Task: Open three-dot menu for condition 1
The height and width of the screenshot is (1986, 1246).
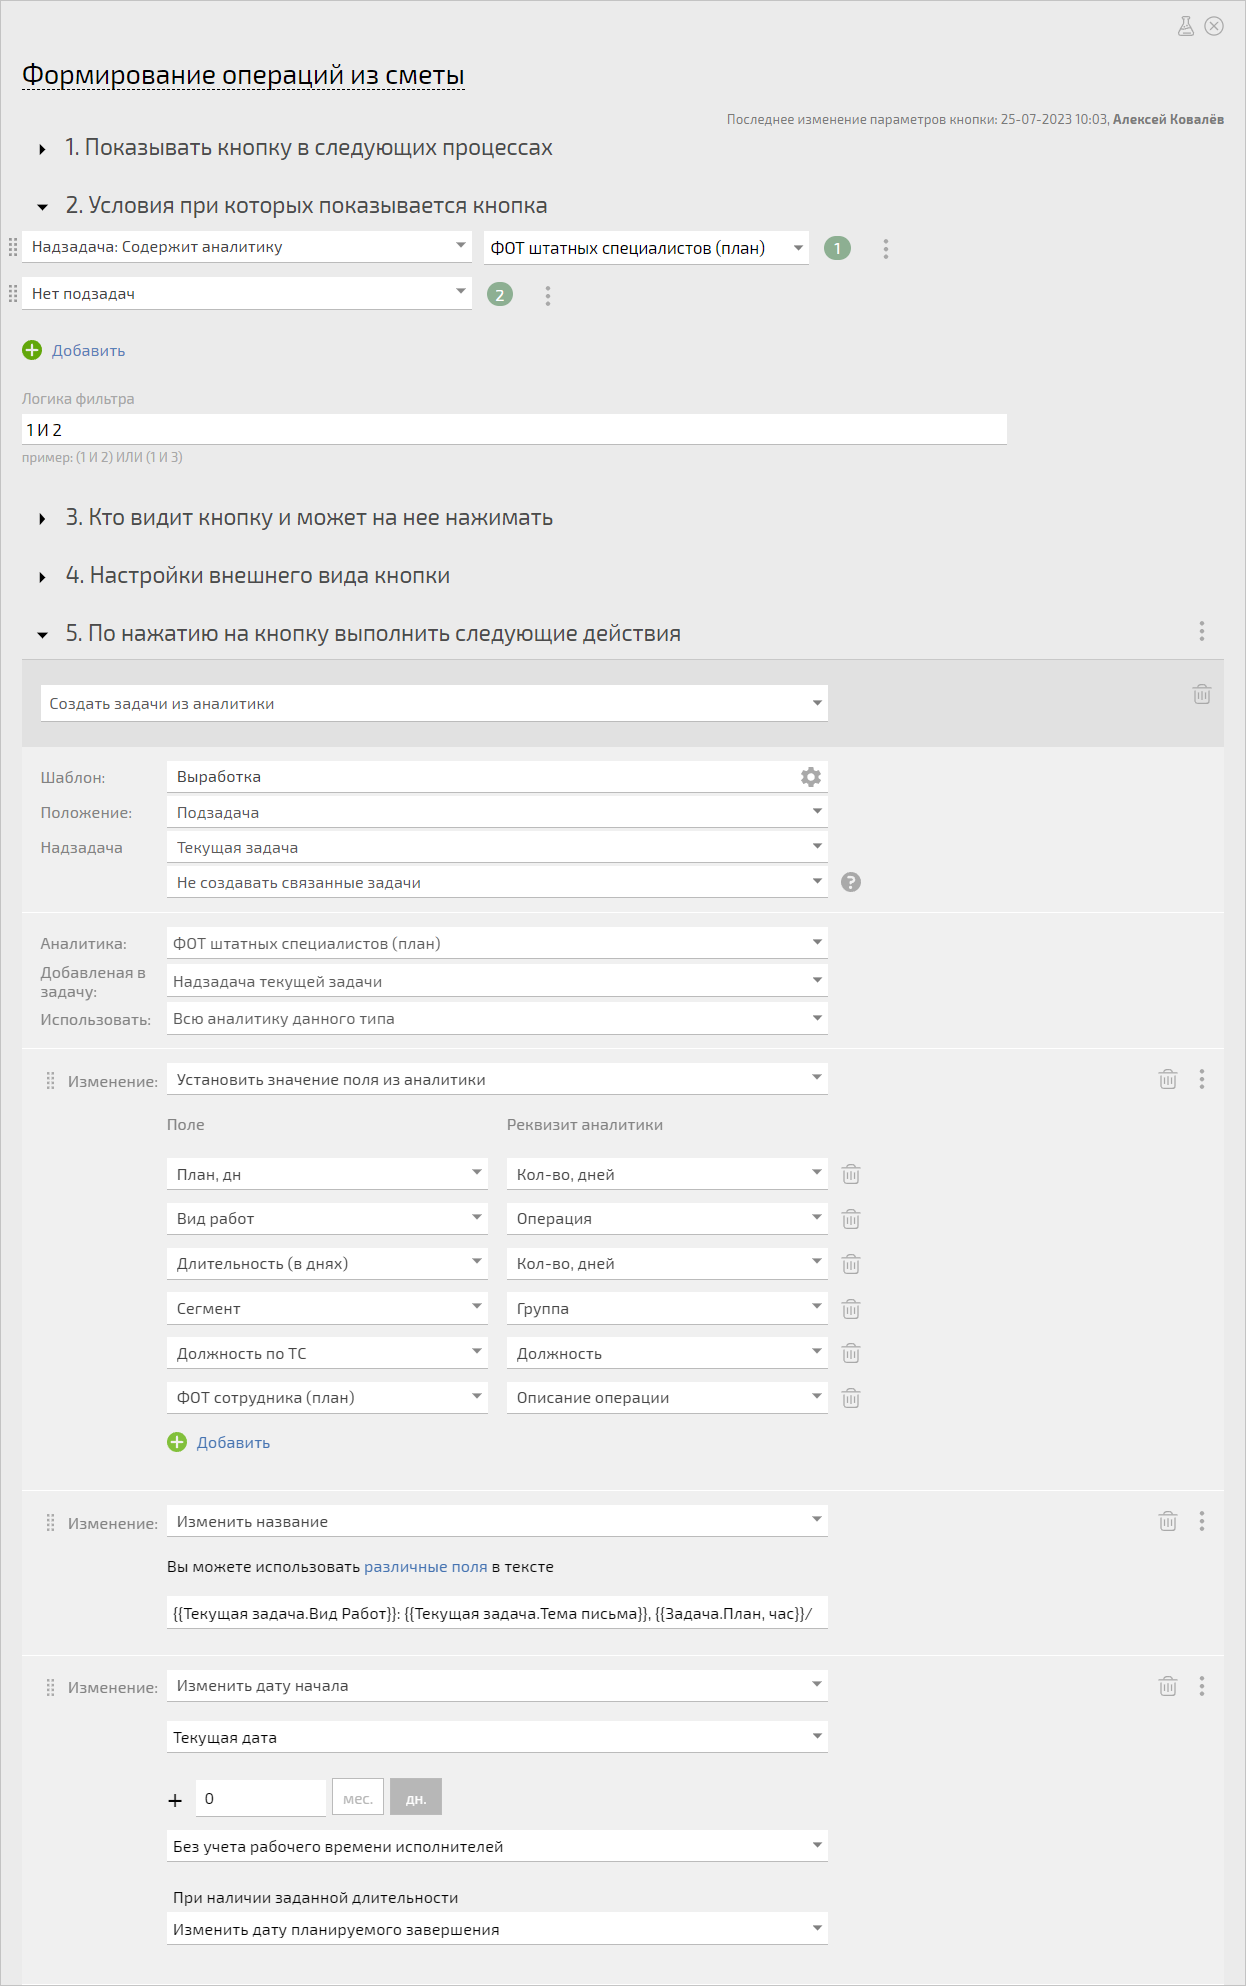Action: [x=886, y=249]
